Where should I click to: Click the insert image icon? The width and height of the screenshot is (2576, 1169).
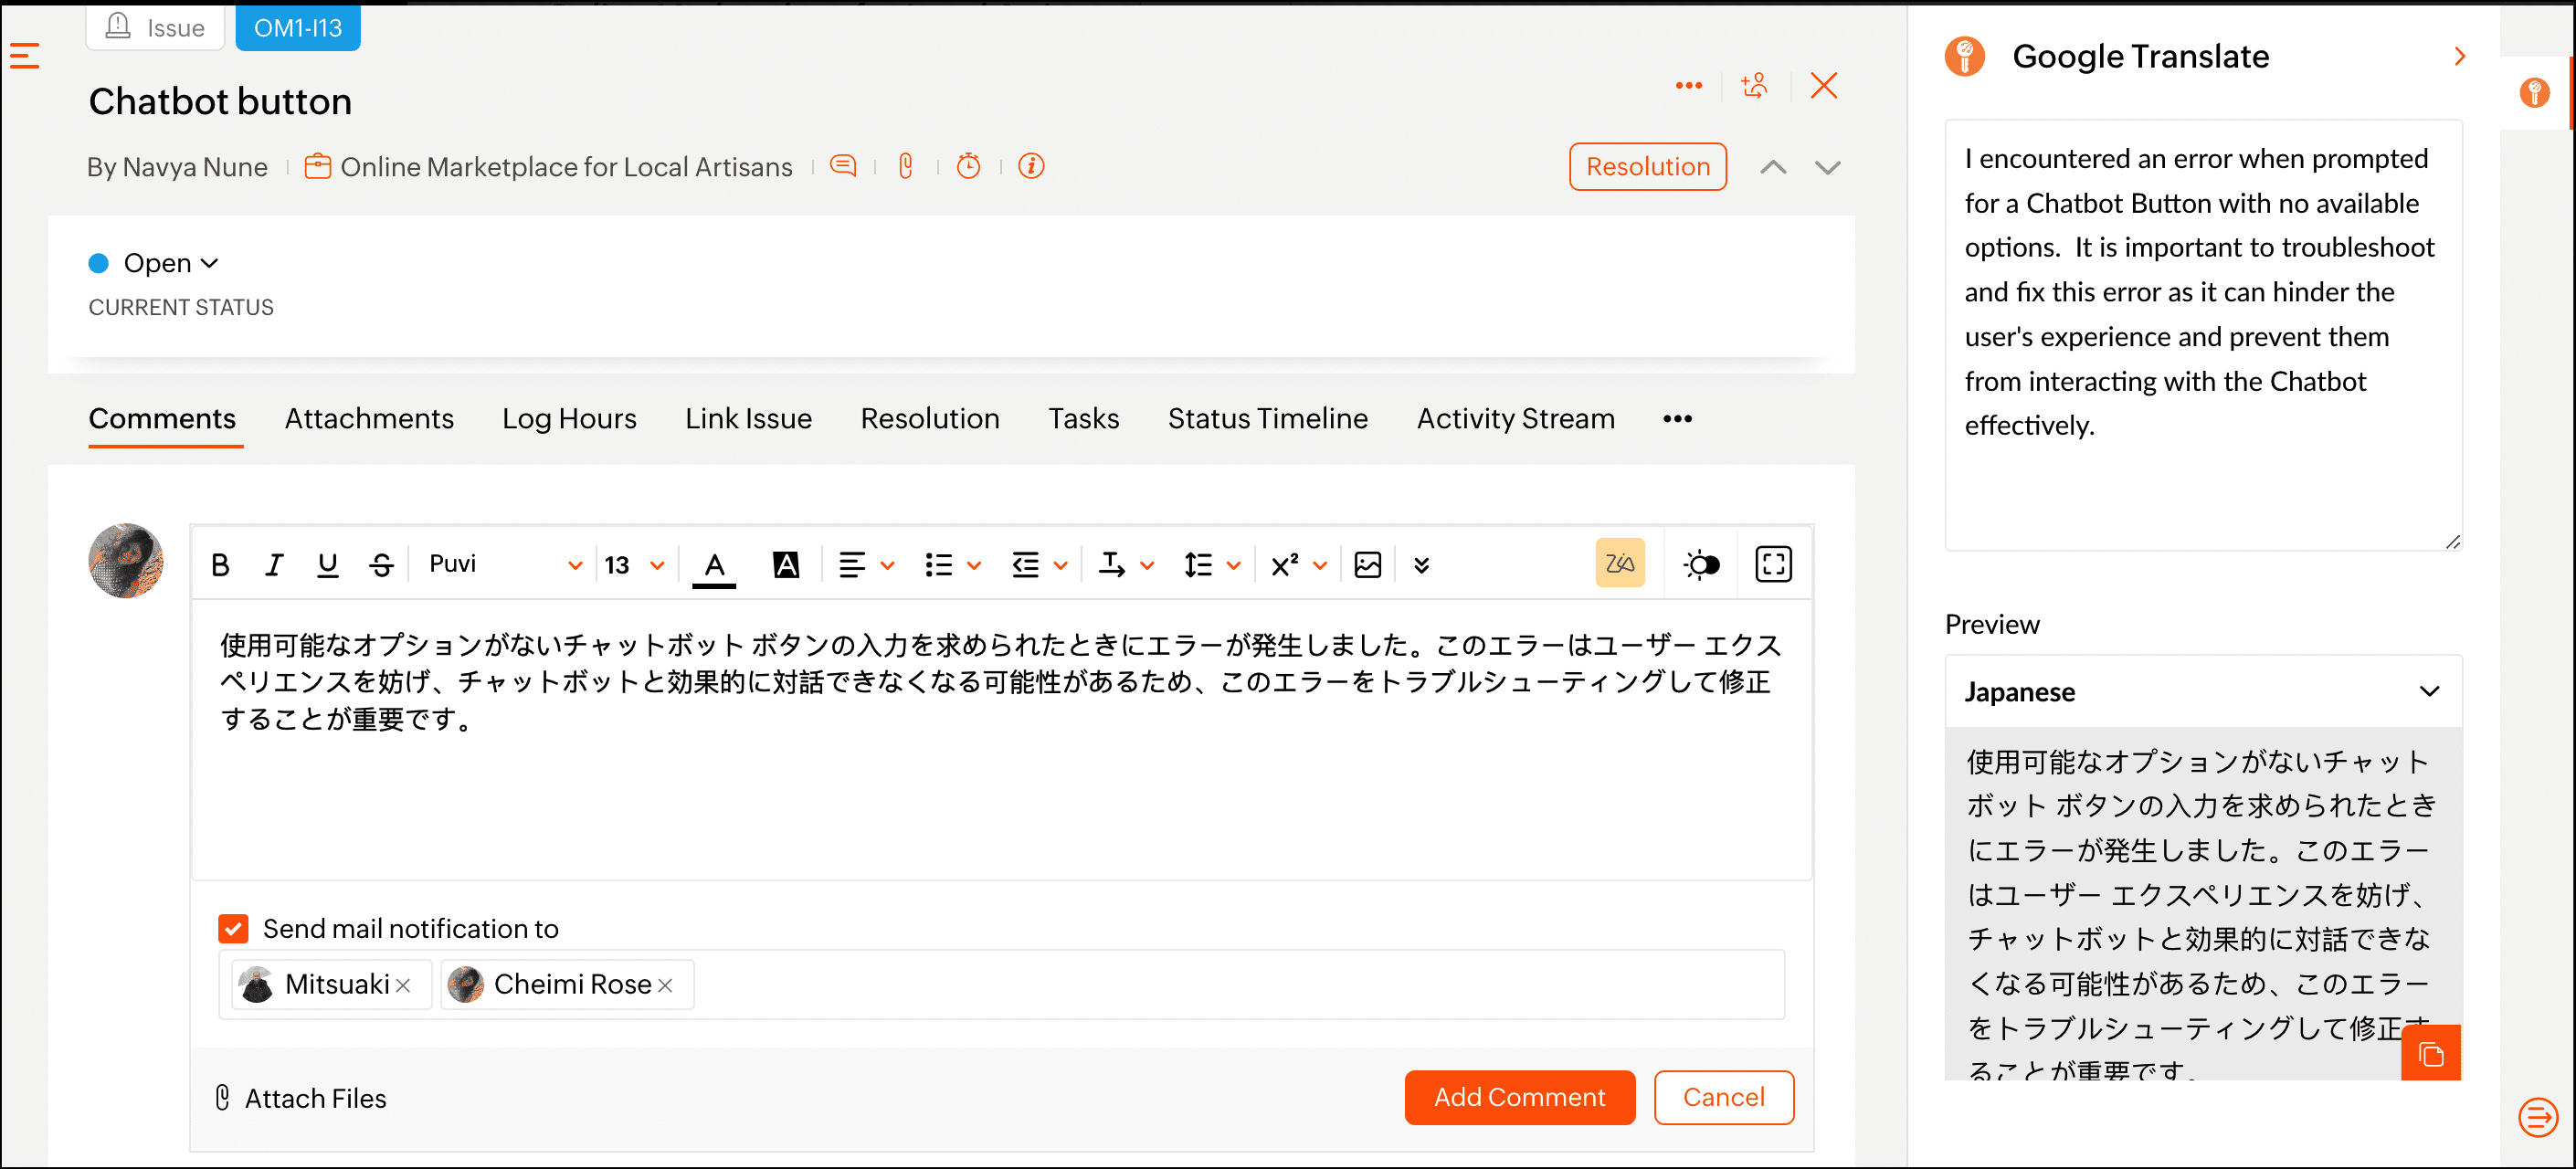1367,565
